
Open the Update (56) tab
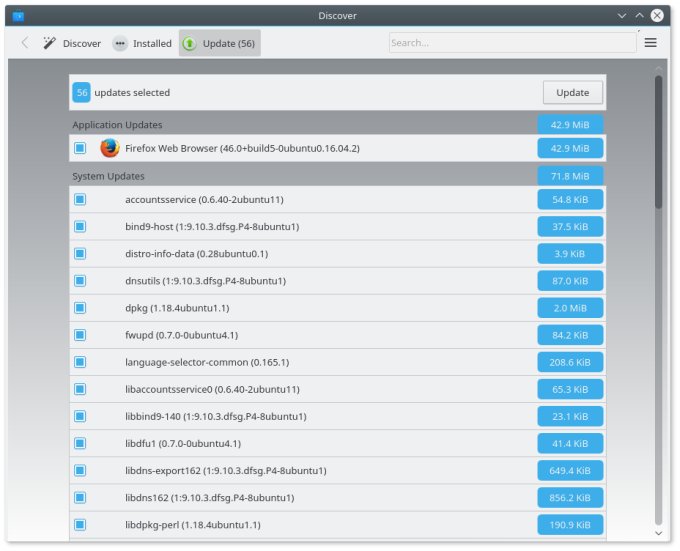[x=220, y=43]
